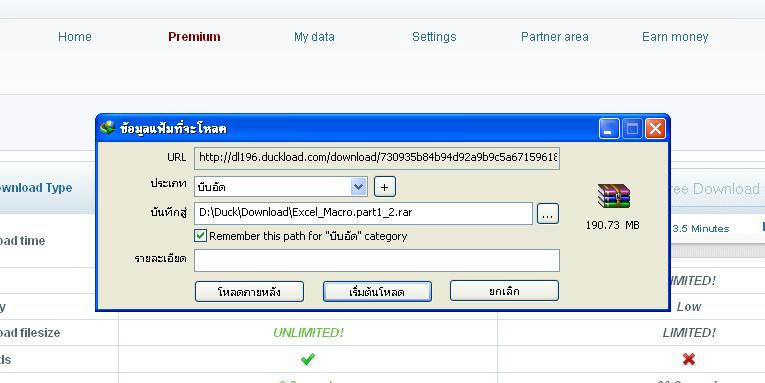The image size is (765, 383).
Task: Open the Premium tab
Action: click(x=194, y=37)
